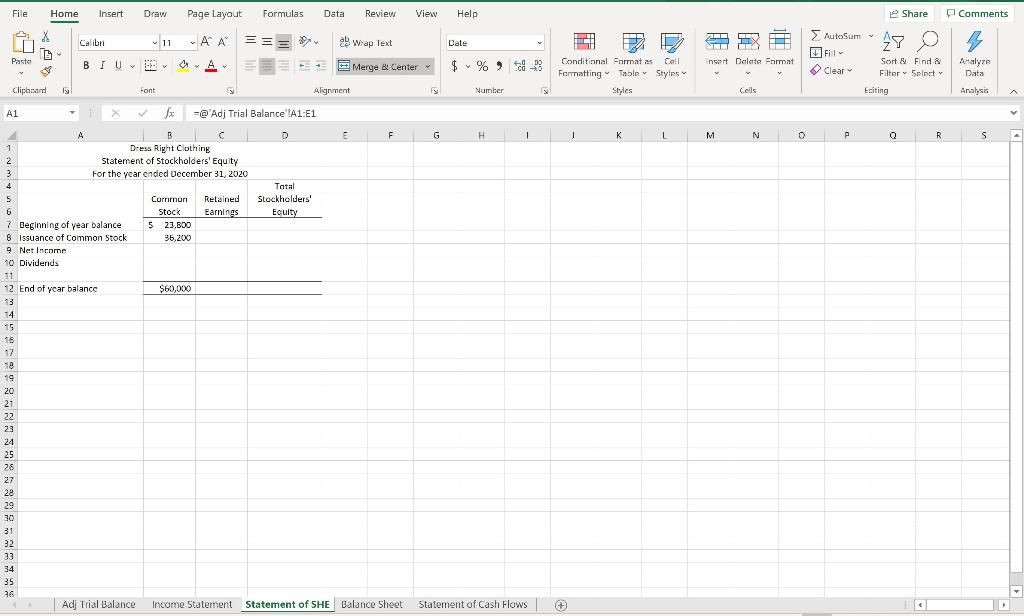
Task: Apply bold formatting with the Bold icon
Action: pyautogui.click(x=86, y=65)
